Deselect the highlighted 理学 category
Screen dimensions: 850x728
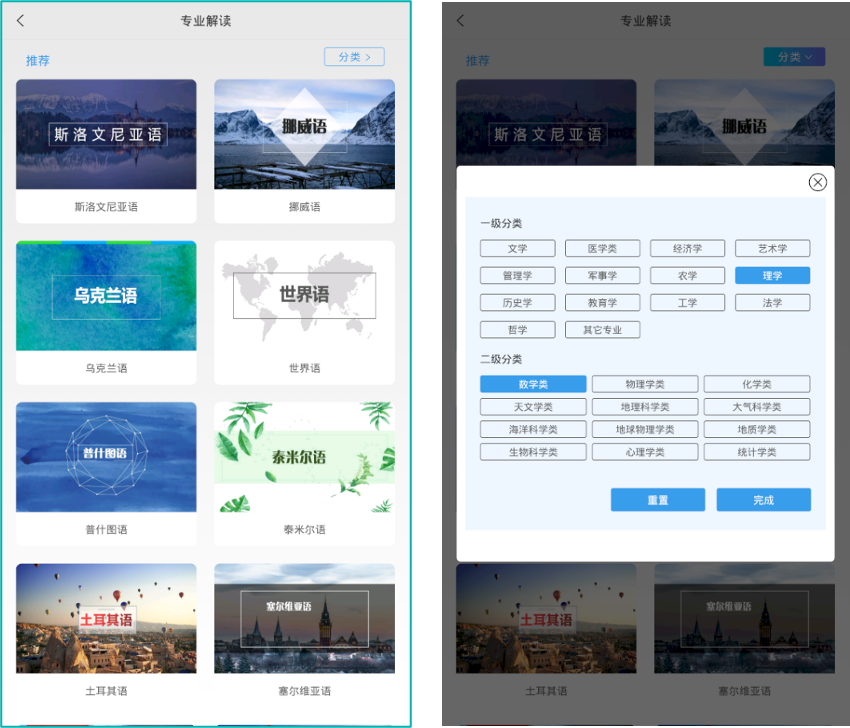point(772,275)
